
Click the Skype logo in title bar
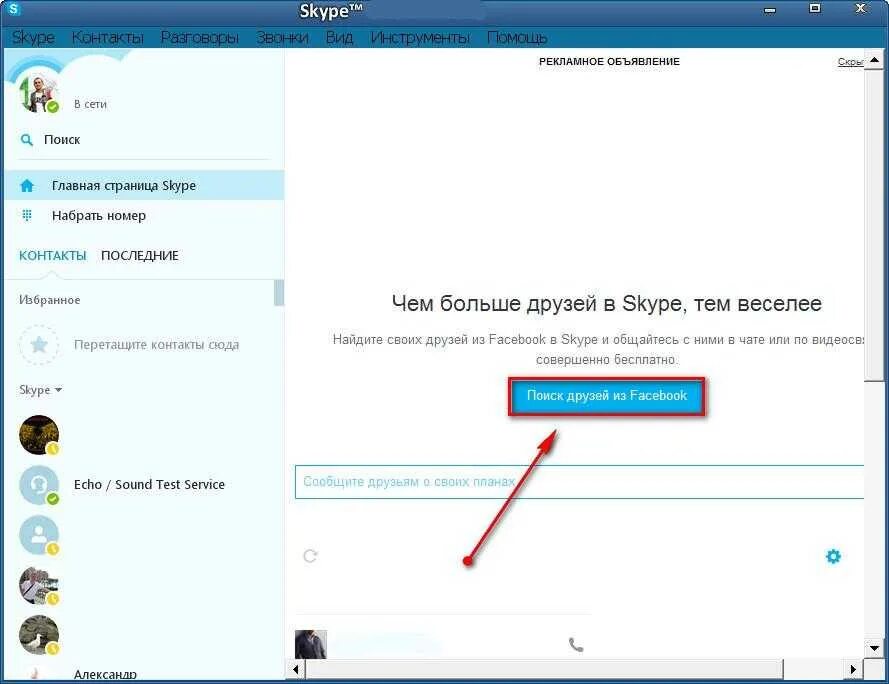pyautogui.click(x=13, y=9)
